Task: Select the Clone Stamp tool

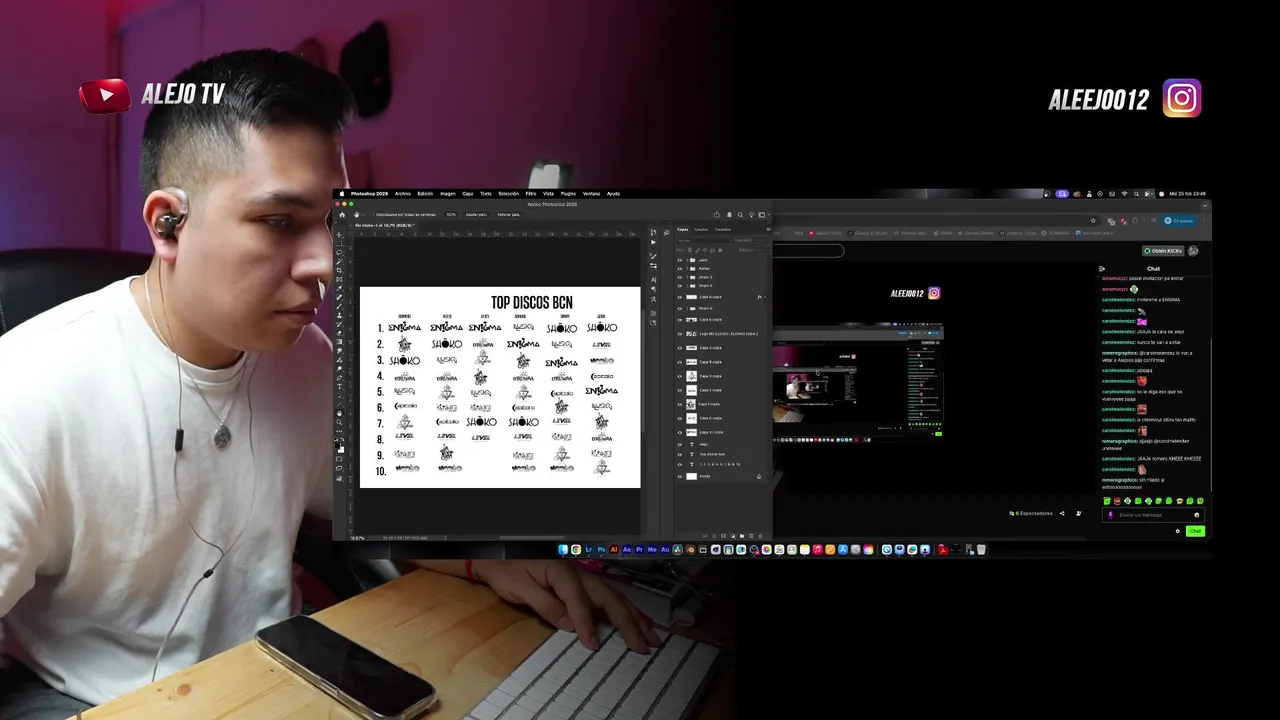Action: pos(339,315)
